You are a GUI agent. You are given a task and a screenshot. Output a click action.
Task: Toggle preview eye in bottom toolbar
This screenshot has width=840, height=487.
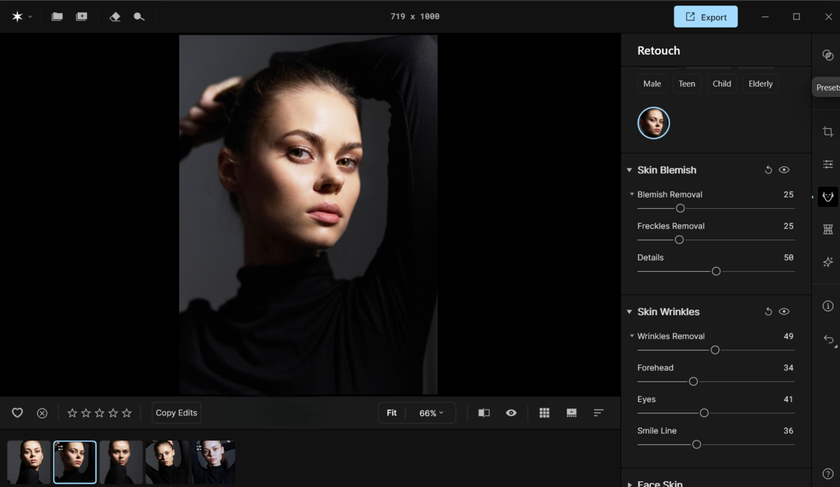click(511, 413)
